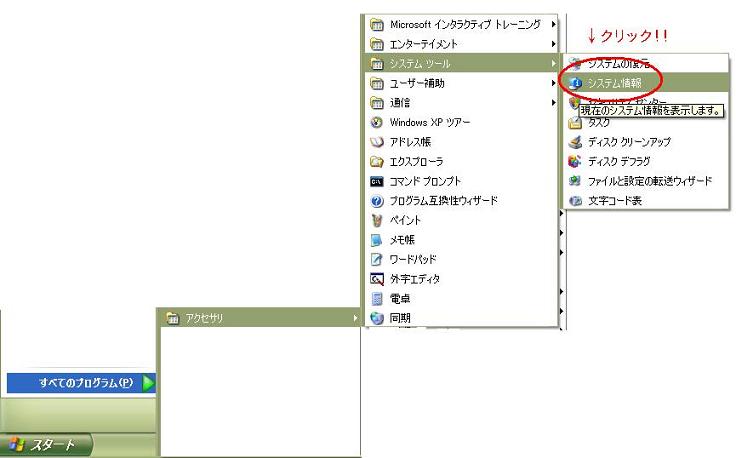Viewport: 736px width, 458px height.
Task: Expand the システム ツール submenu arrow
Action: click(553, 64)
